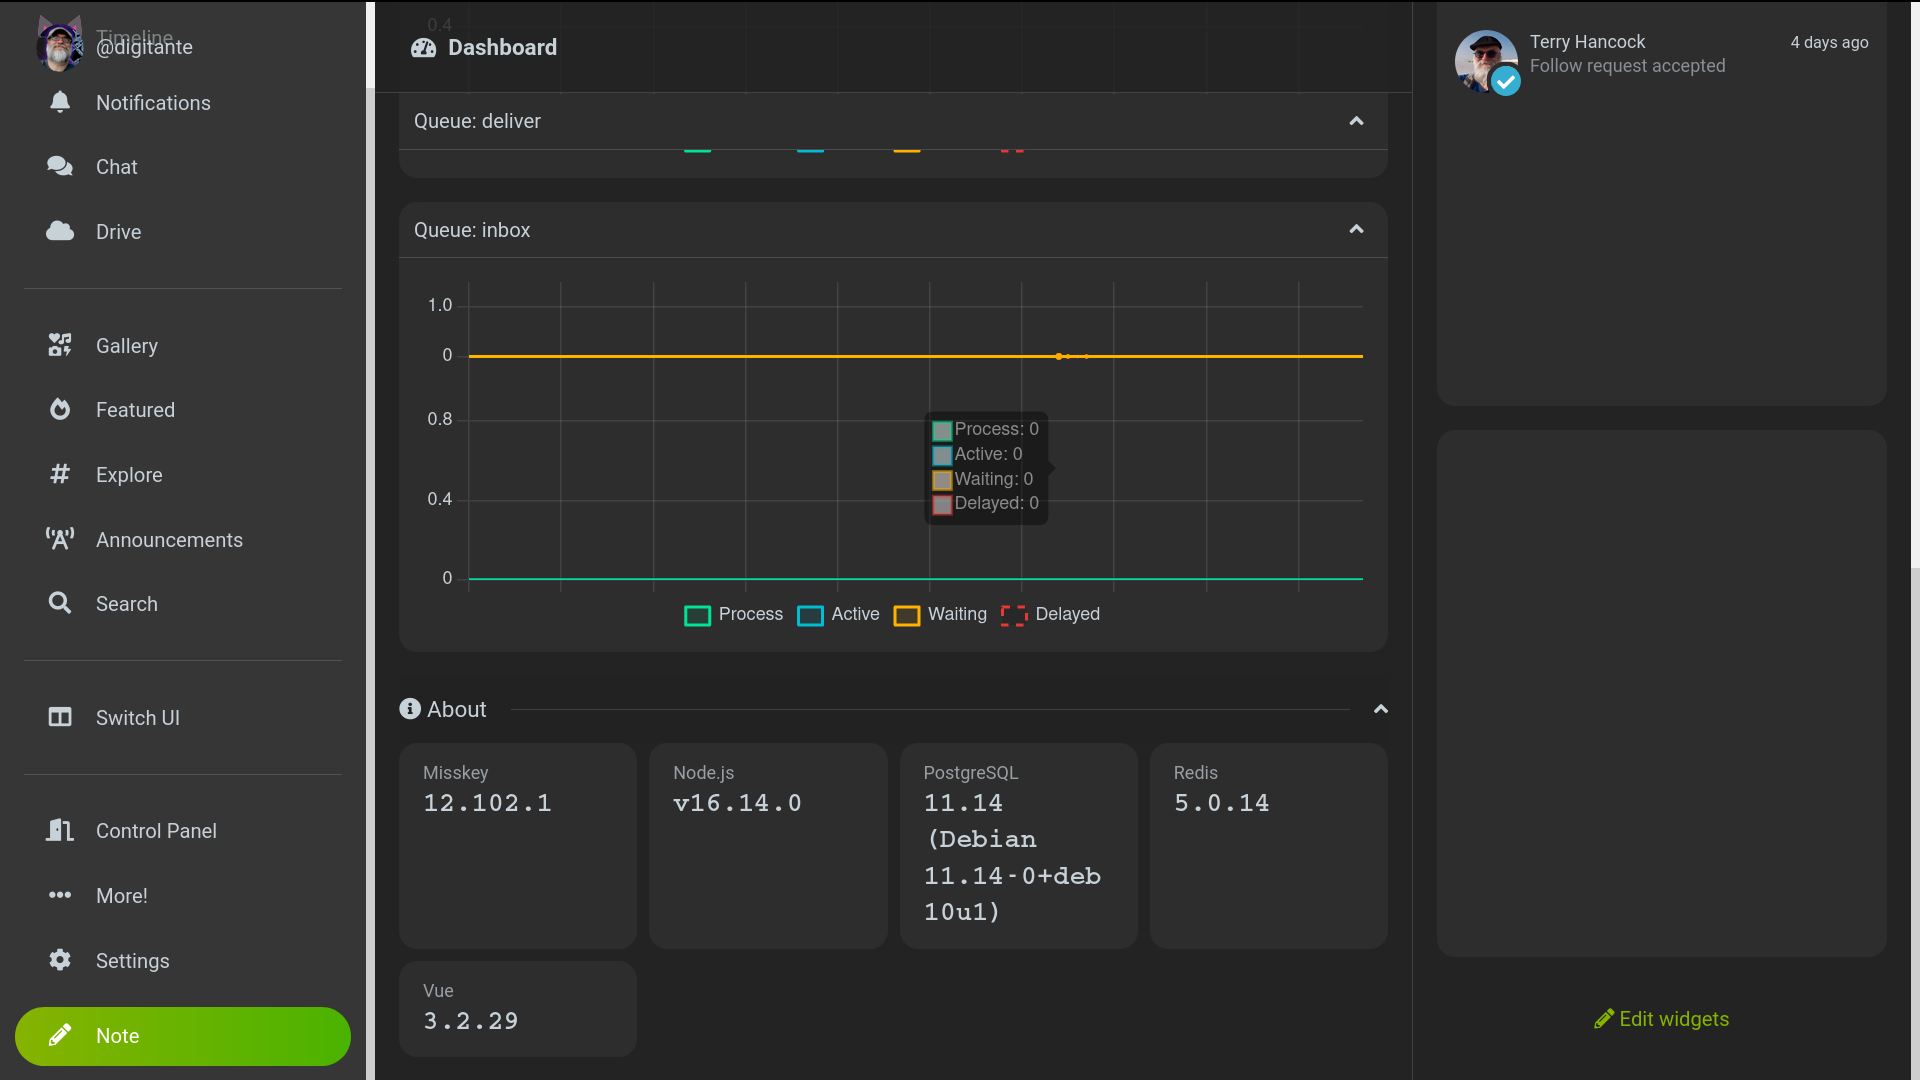Open Featured via the flame icon
1920x1080 pixels.
60,409
